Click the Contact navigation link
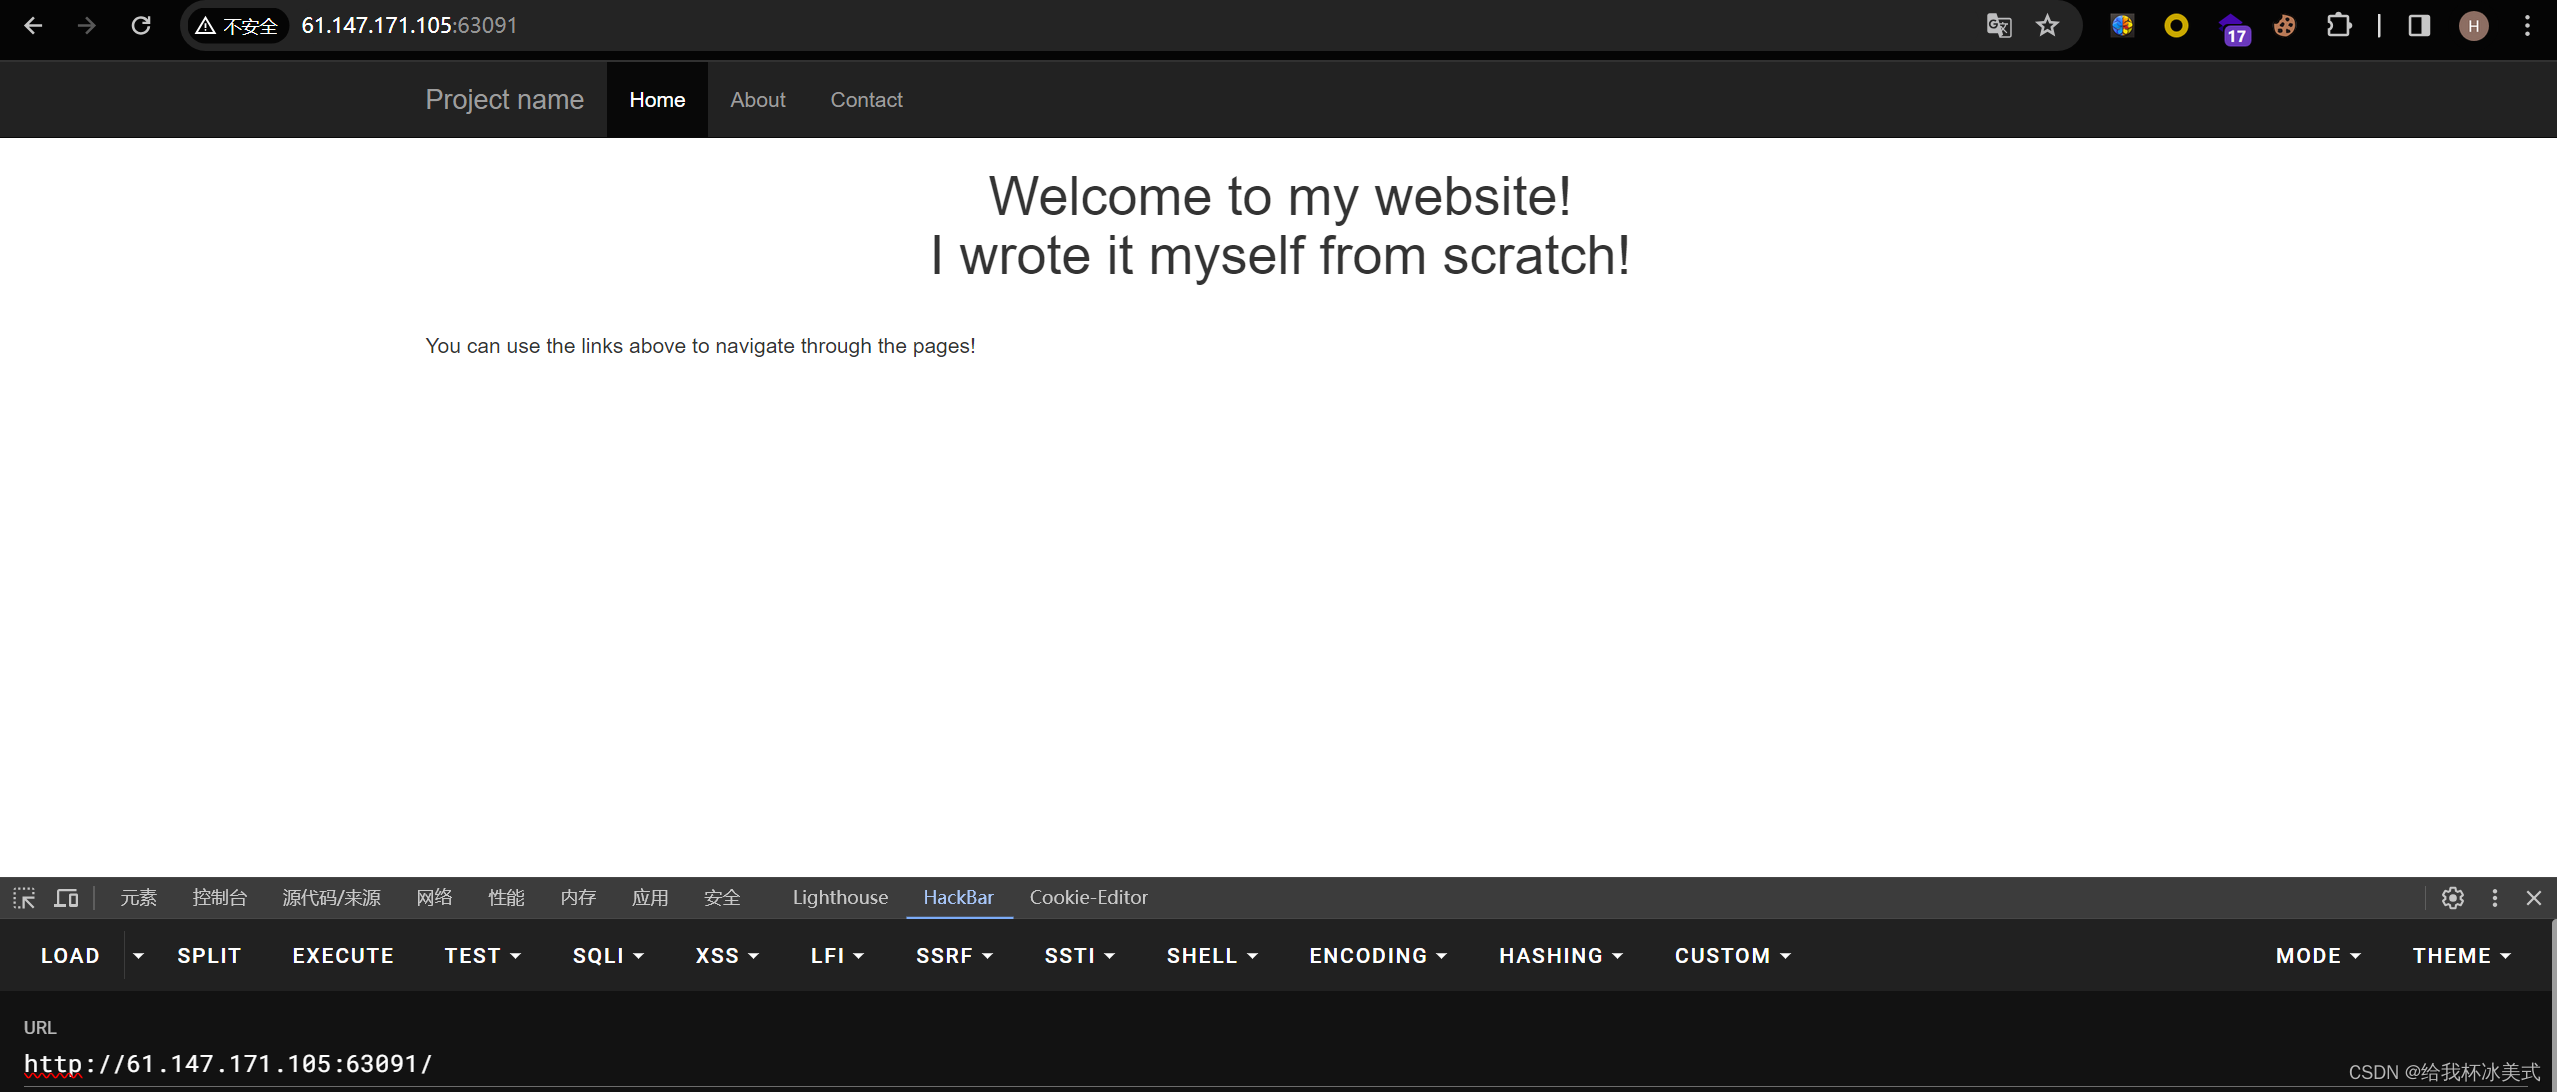 866,100
